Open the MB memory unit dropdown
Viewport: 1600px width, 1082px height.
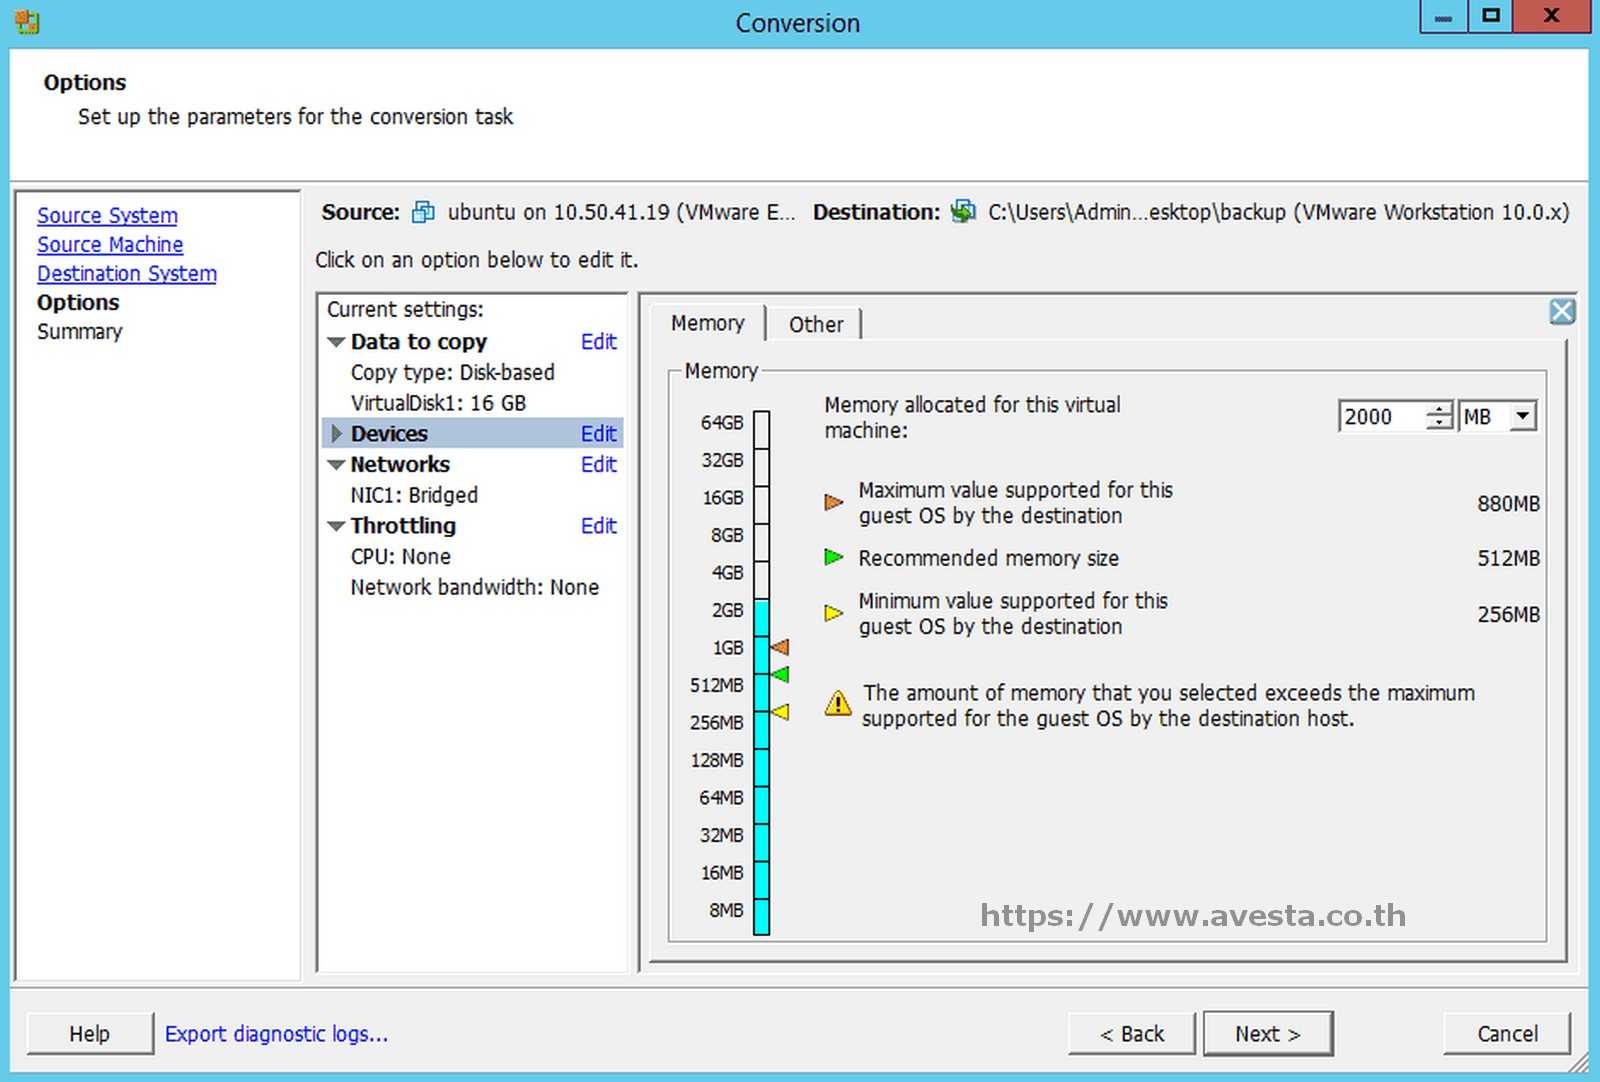pyautogui.click(x=1523, y=415)
